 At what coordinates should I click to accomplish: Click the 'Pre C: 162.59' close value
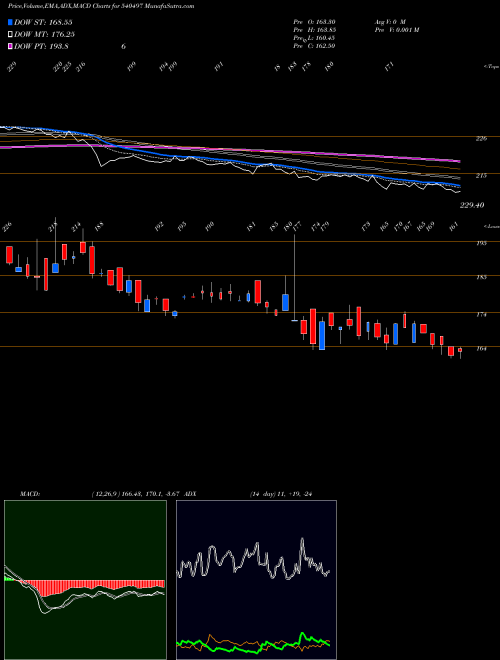click(x=314, y=46)
